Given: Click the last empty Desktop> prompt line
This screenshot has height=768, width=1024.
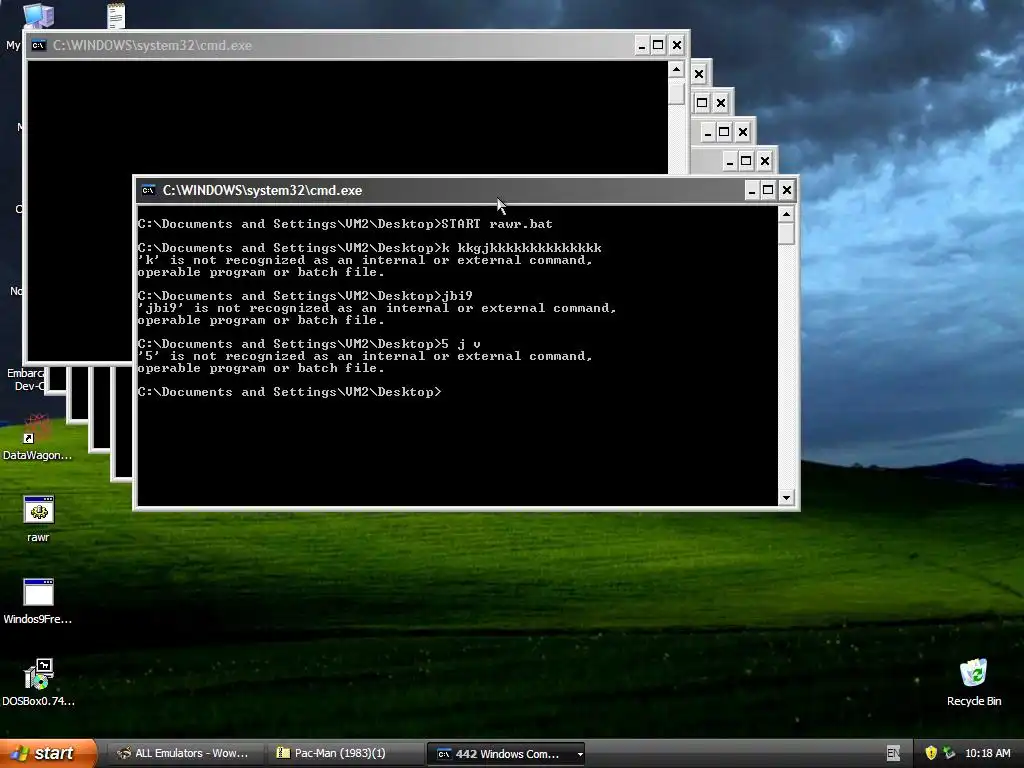Looking at the screenshot, I should point(289,392).
